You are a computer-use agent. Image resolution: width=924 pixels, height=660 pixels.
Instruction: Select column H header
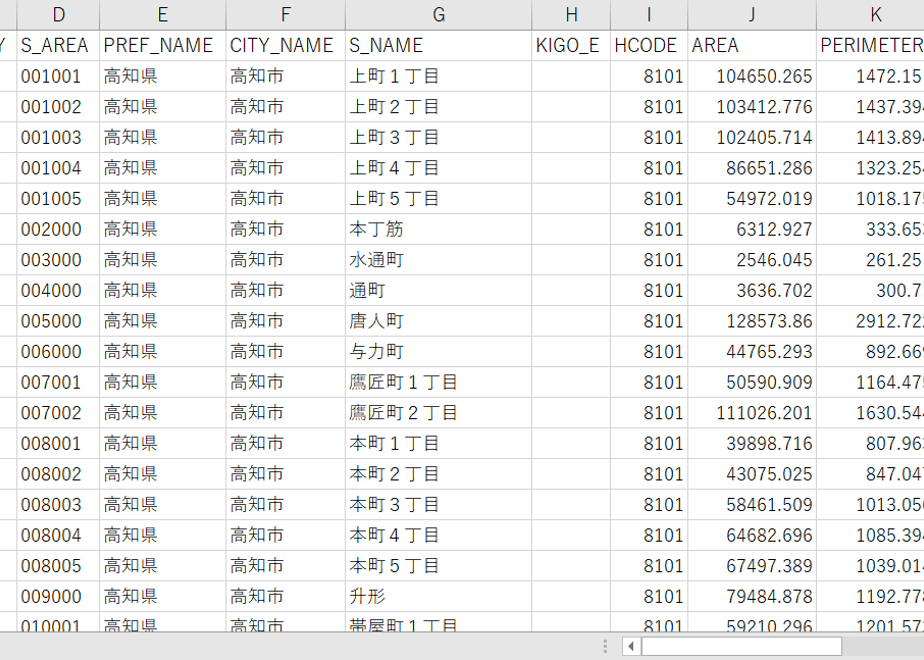571,15
